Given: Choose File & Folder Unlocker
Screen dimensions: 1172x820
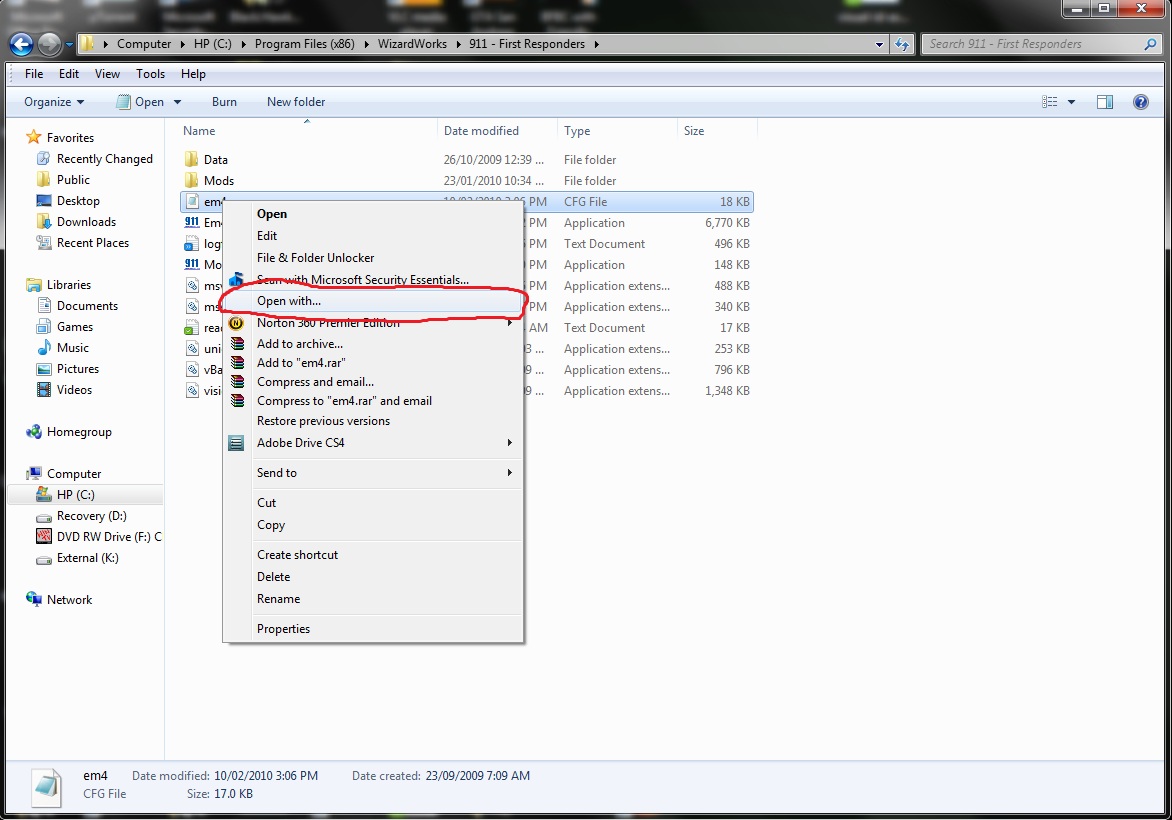Looking at the screenshot, I should (x=374, y=257).
